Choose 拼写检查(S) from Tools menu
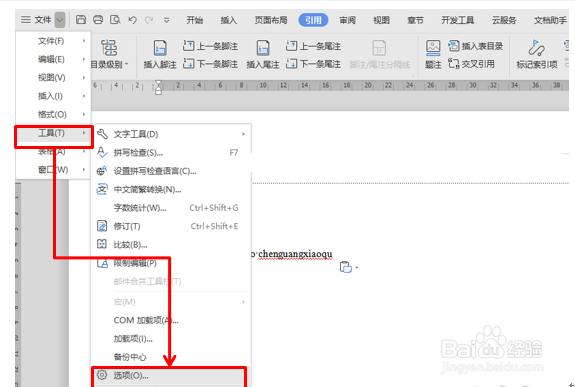Viewport: 575px width, 387px height. [x=171, y=153]
